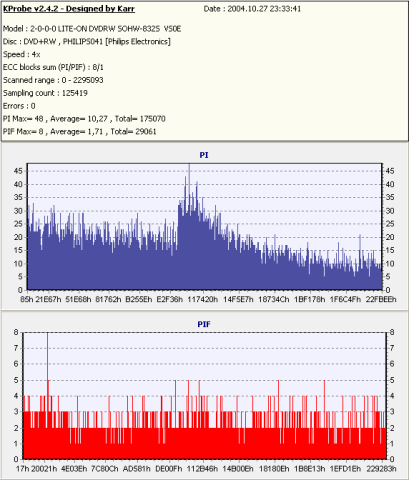Click the 14B00Eh label on PIF axis
The width and height of the screenshot is (409, 480).
click(x=238, y=469)
